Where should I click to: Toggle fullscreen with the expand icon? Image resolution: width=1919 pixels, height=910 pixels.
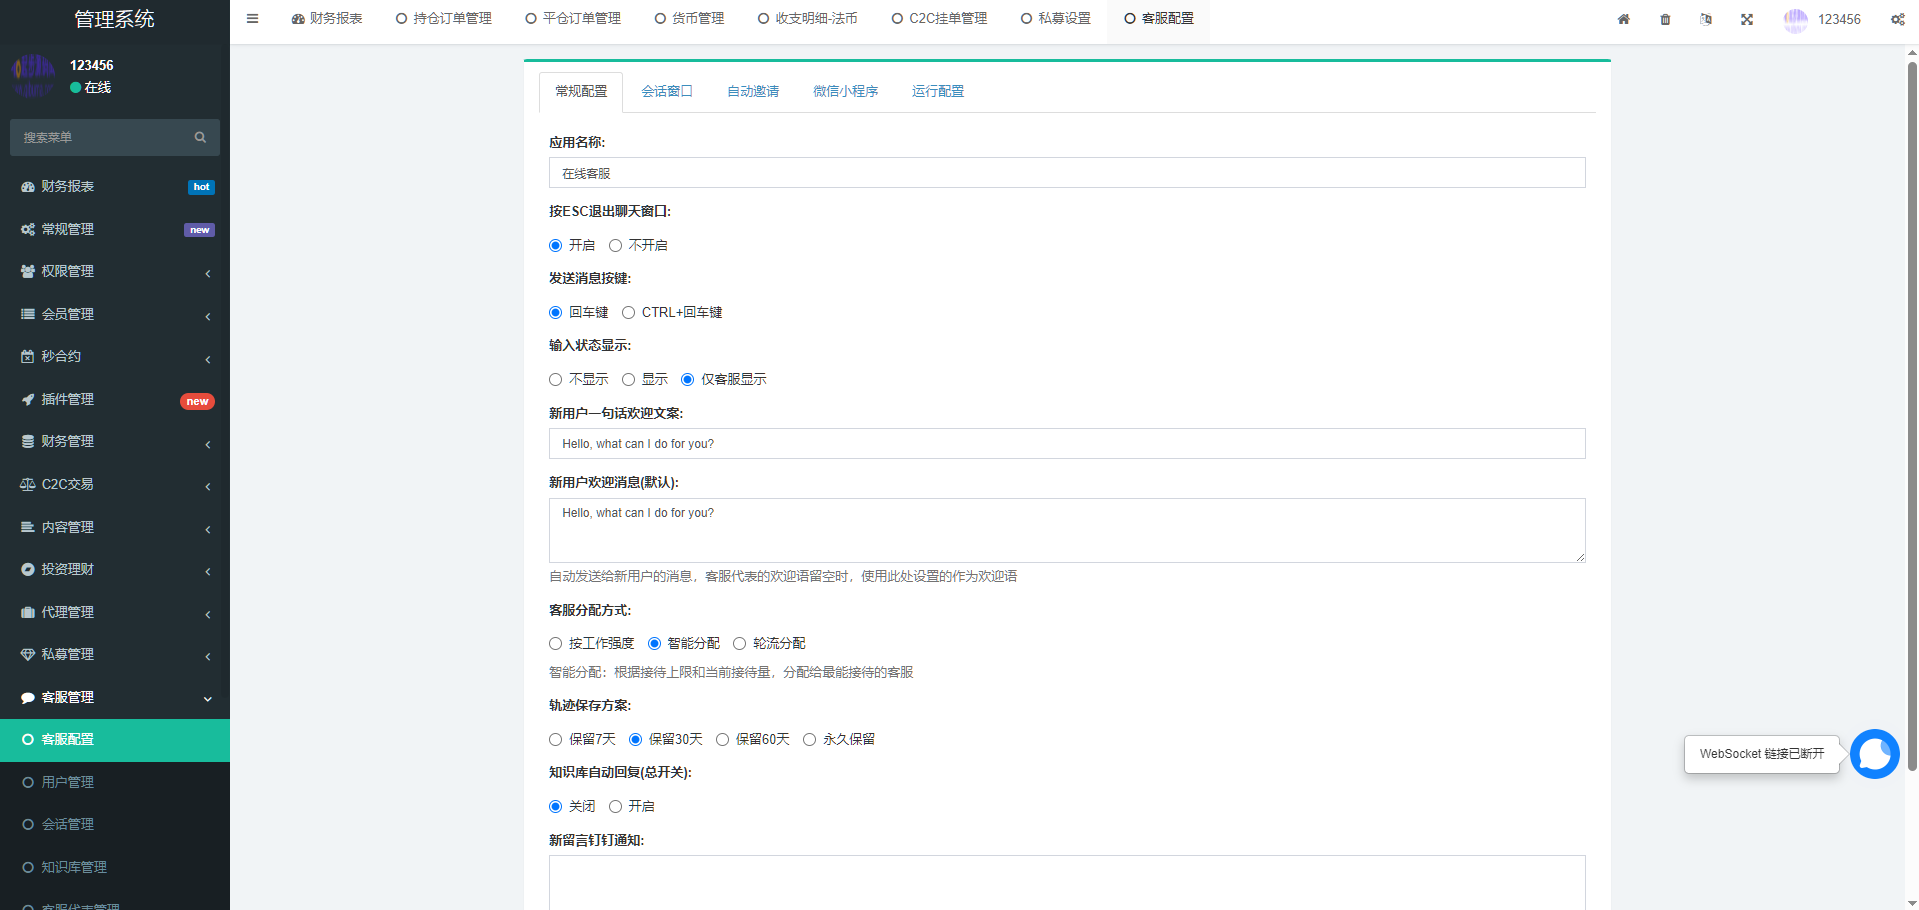(x=1747, y=19)
